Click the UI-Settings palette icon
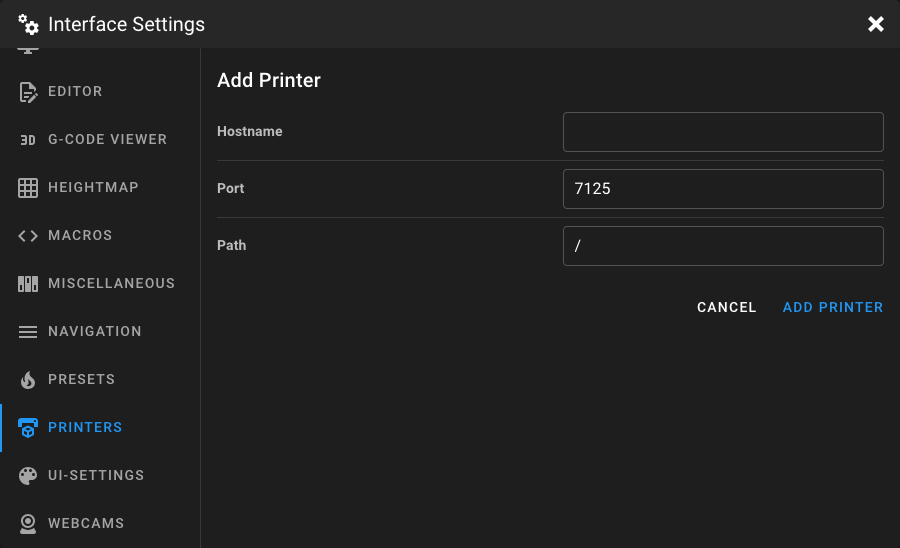Image resolution: width=900 pixels, height=548 pixels. pos(28,476)
